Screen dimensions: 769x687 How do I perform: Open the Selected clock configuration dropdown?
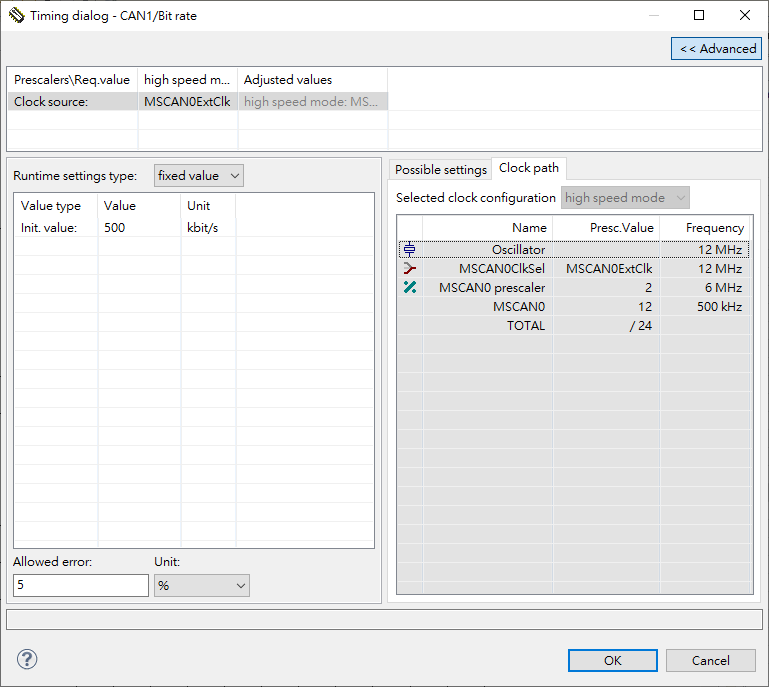coord(625,198)
